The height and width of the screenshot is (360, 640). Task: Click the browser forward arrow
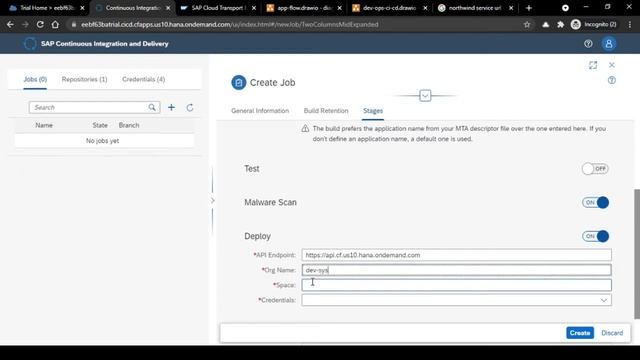coord(25,24)
